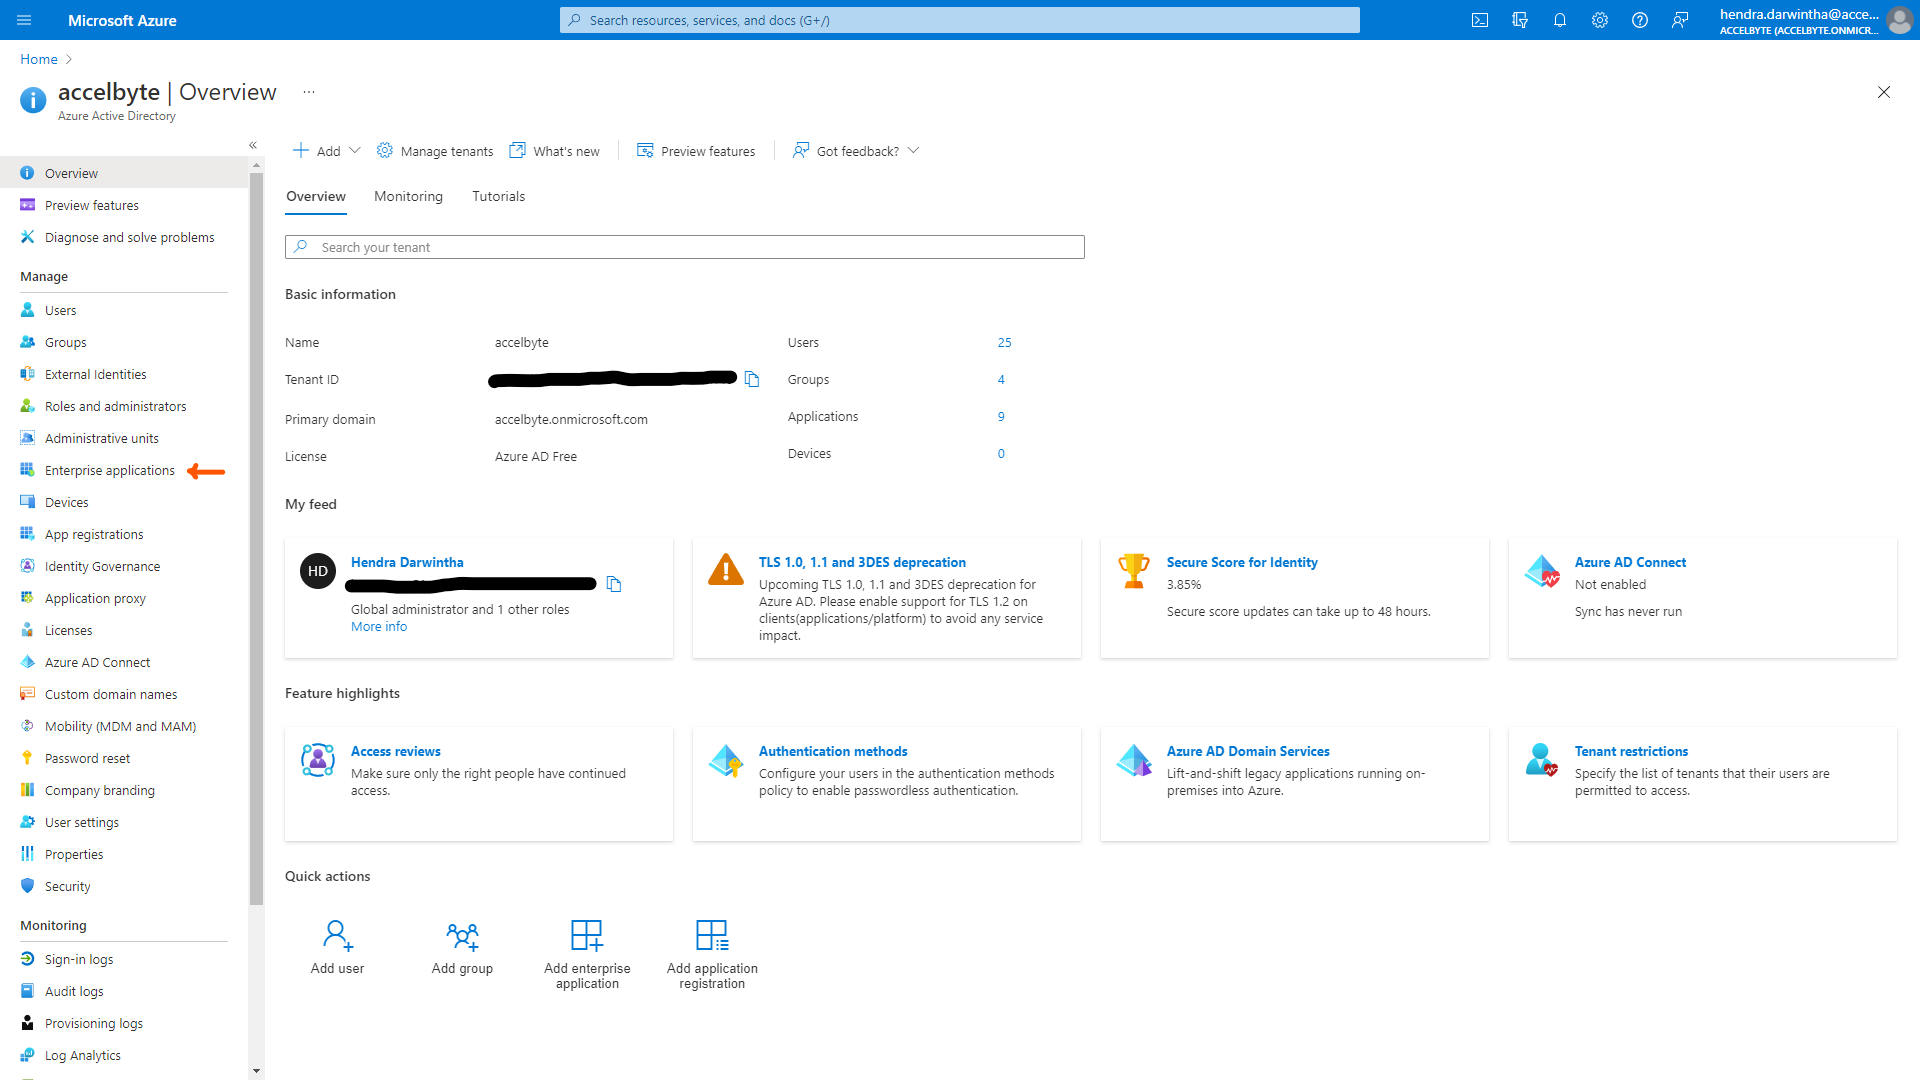Click the Add user quick action

[x=338, y=947]
